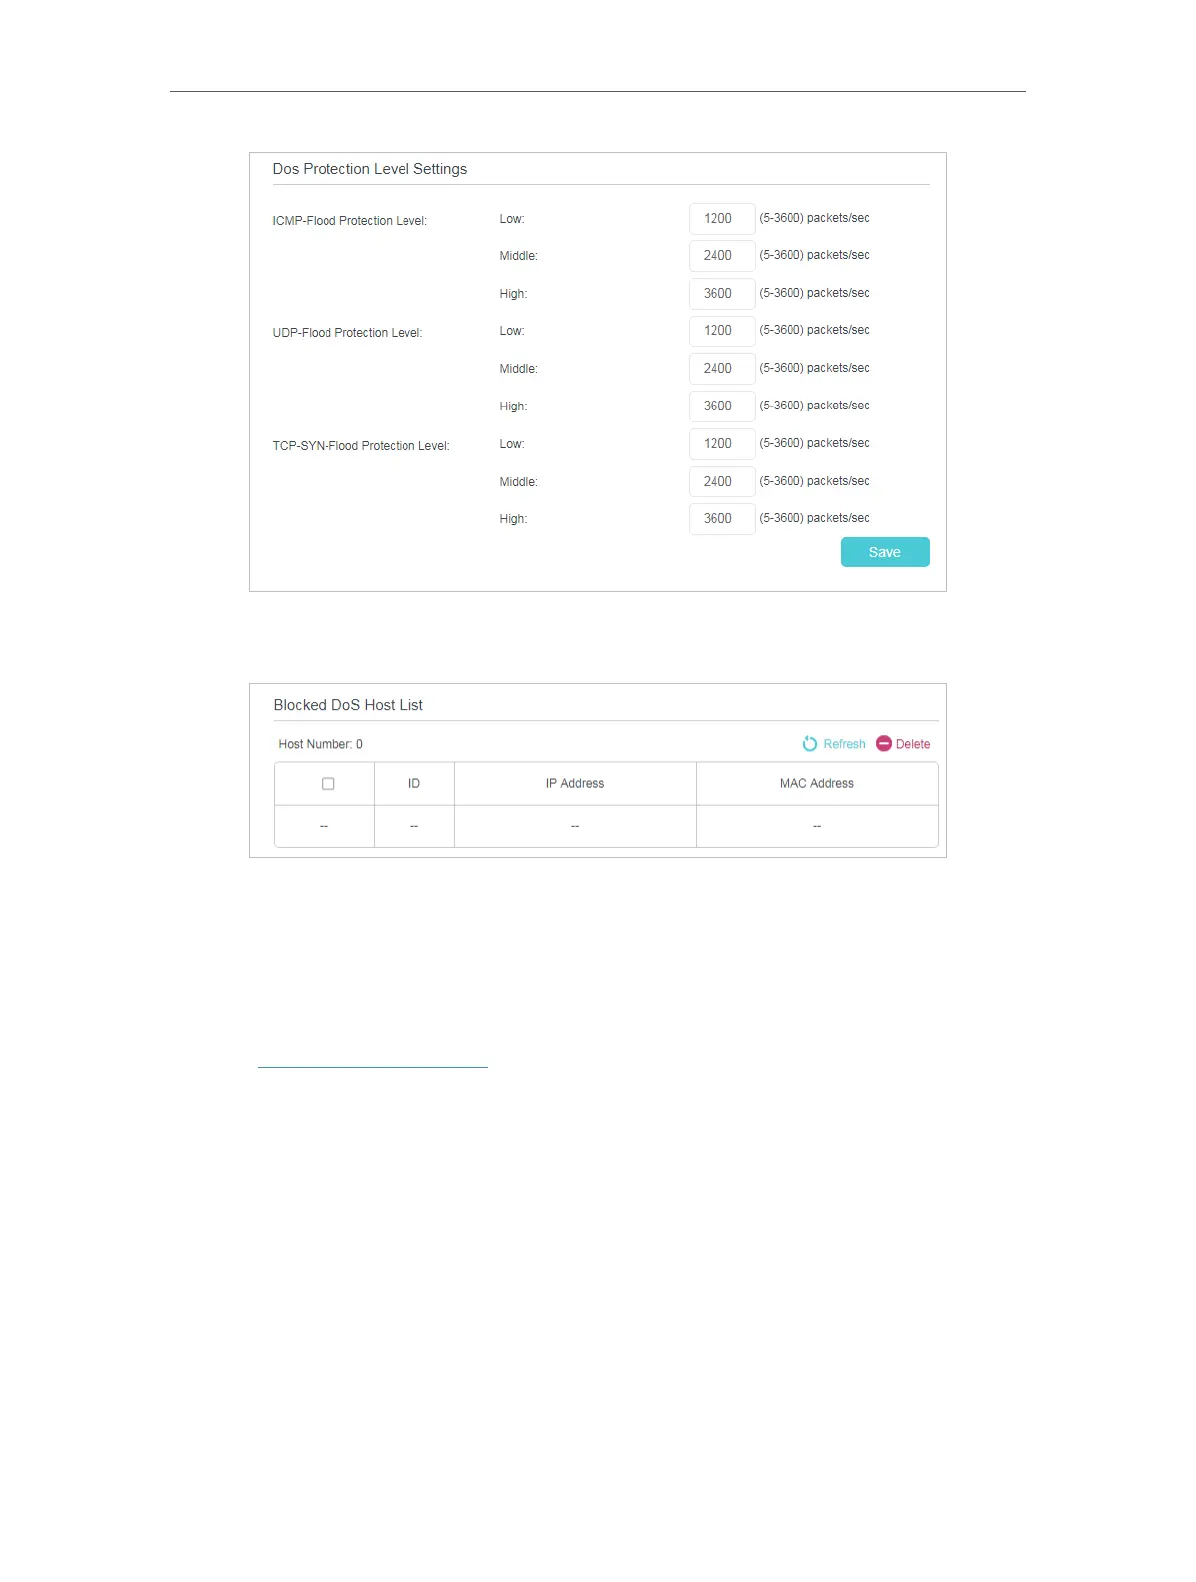
Task: Edit TCP-SYN-Flood High value field
Action: pyautogui.click(x=722, y=519)
